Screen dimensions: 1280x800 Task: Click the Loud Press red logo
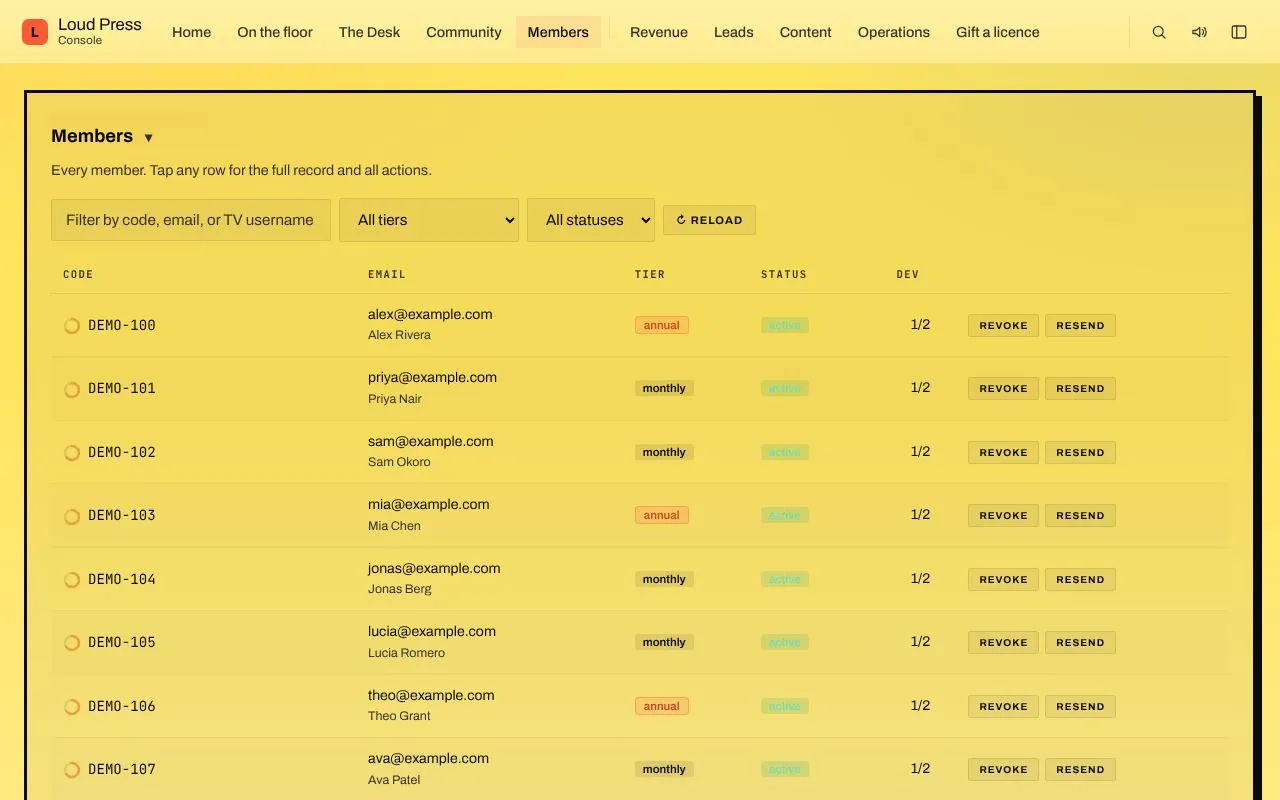coord(35,32)
